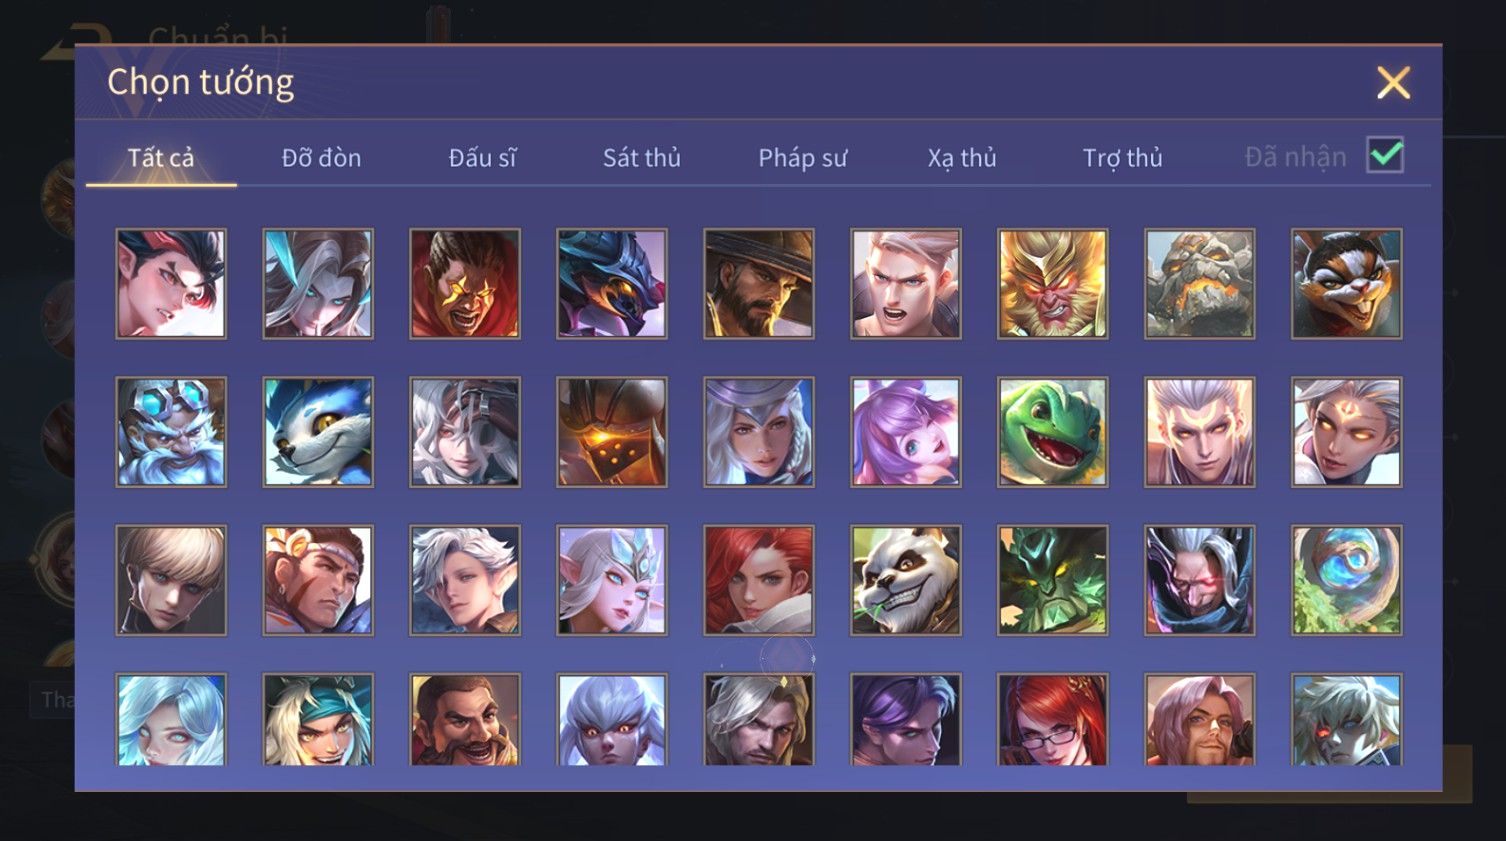Choose the raccoon hero portrait

(x=1346, y=284)
